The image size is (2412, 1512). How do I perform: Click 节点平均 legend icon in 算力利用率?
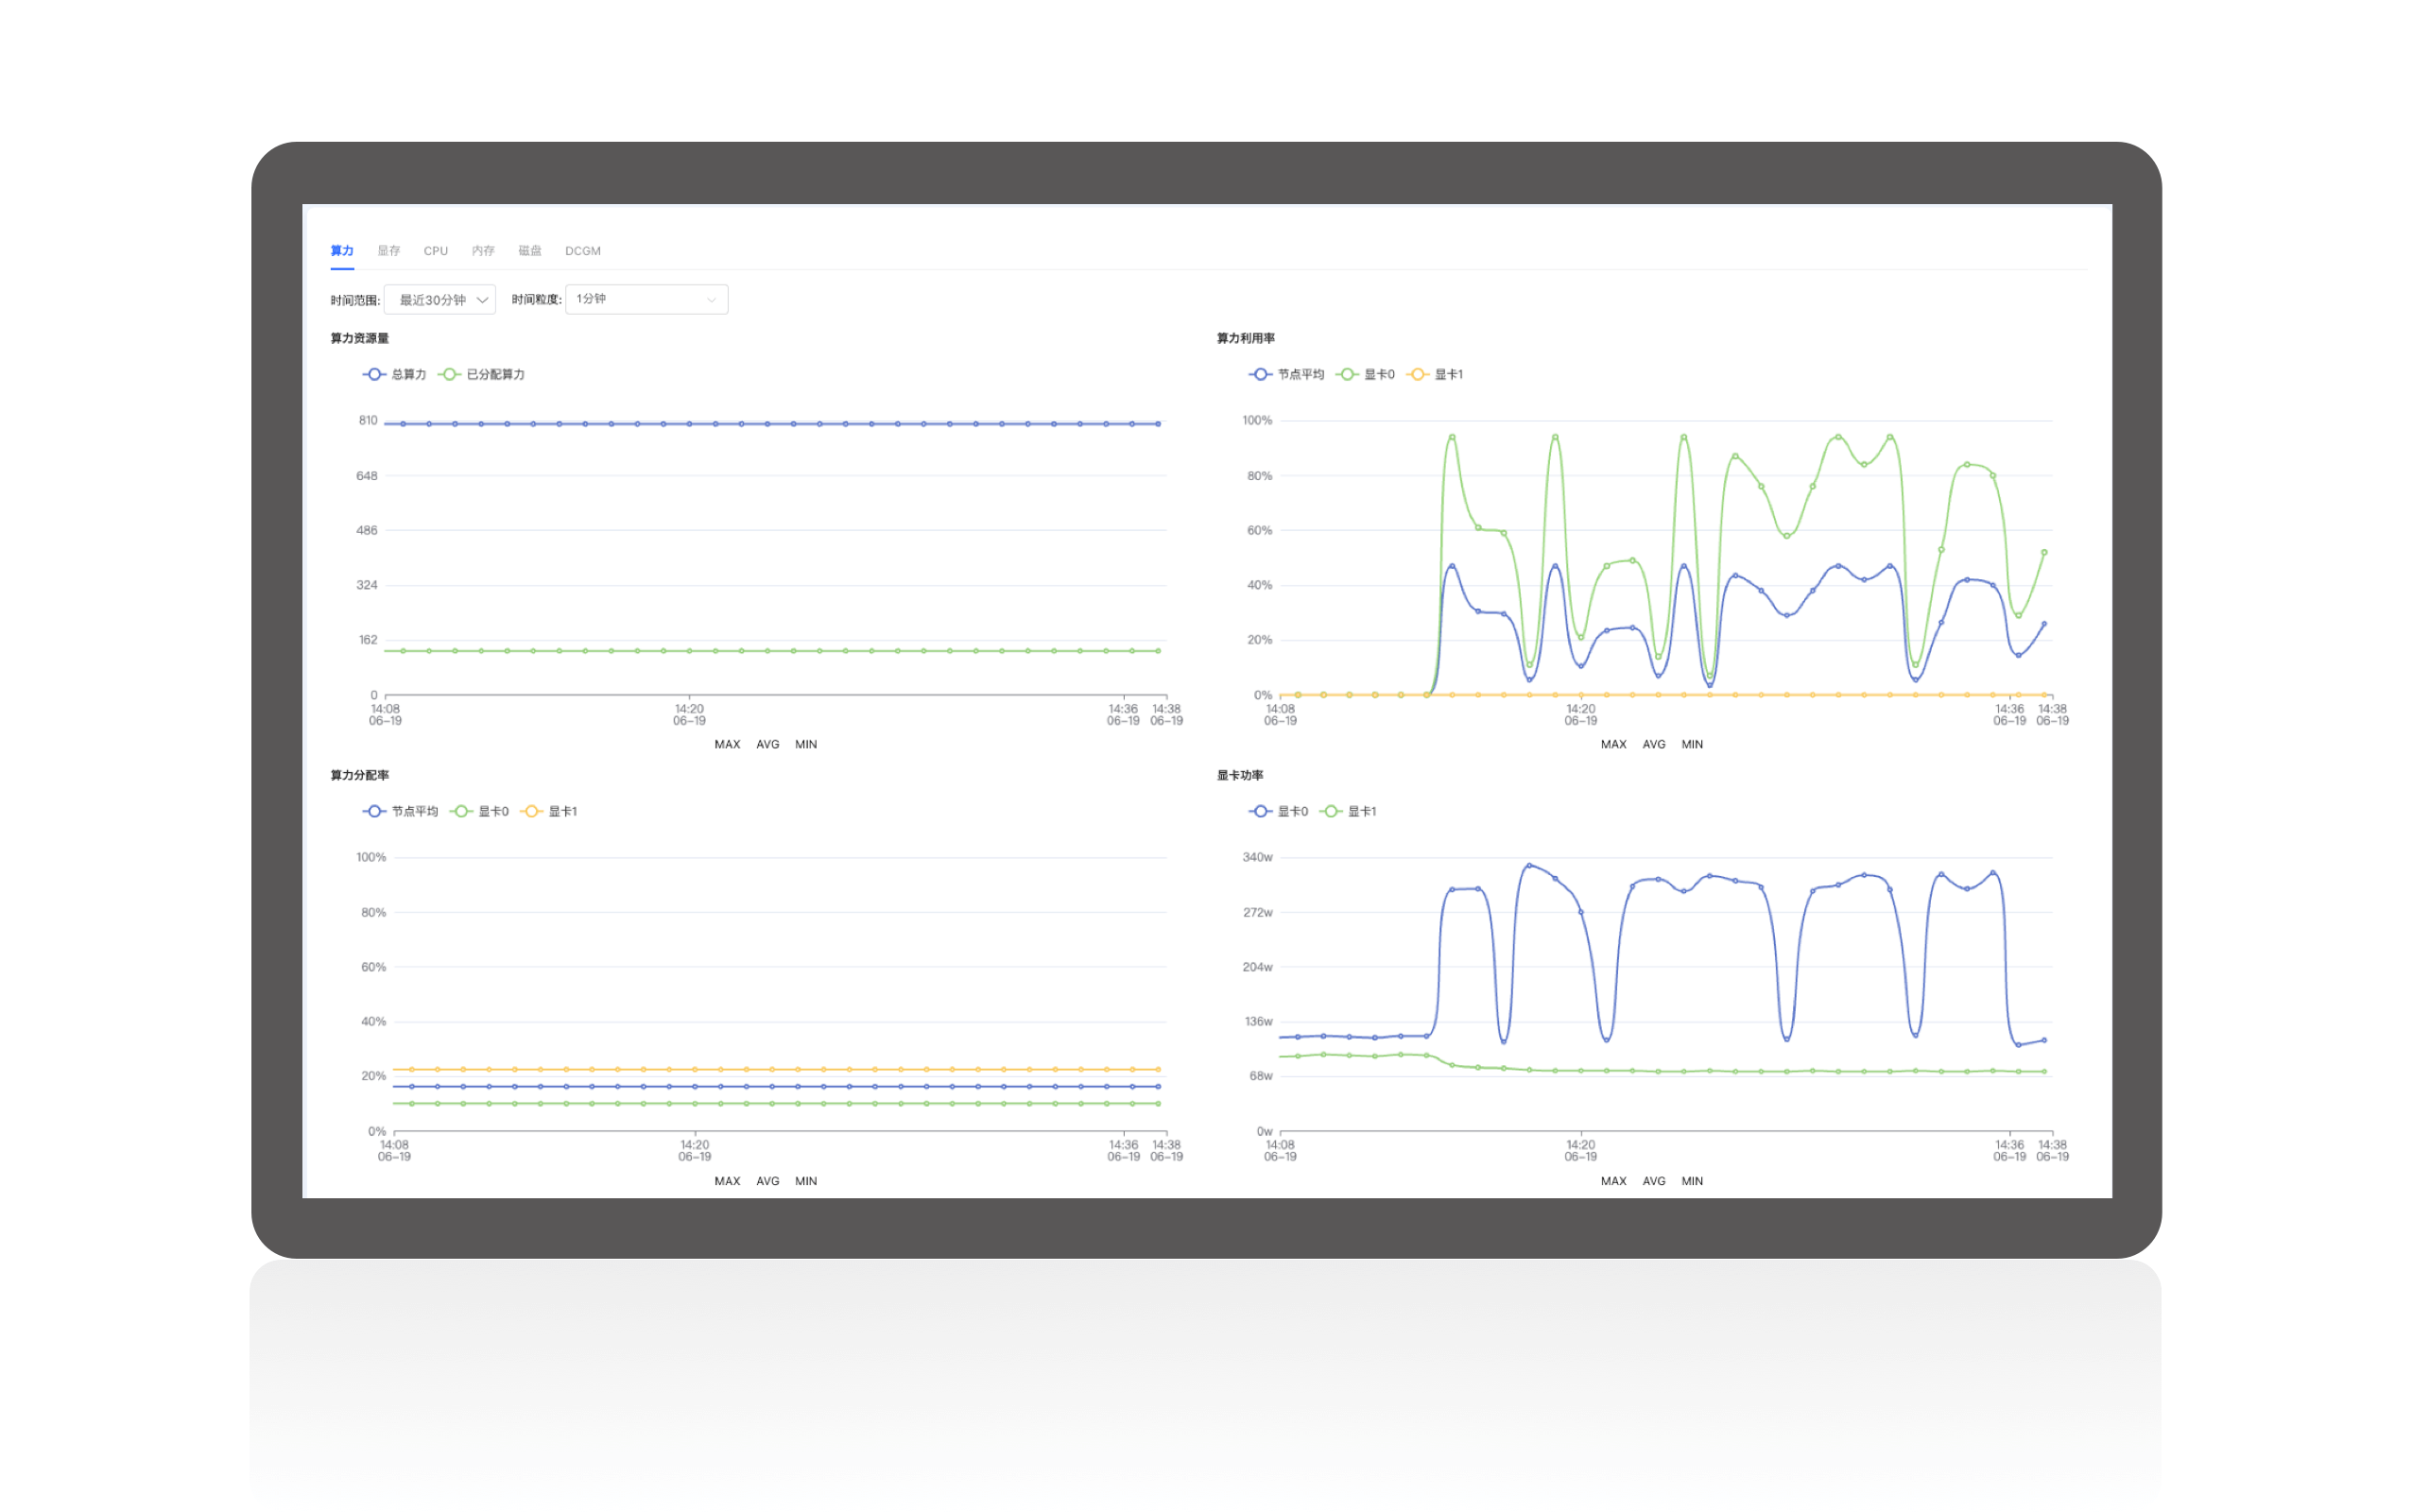click(x=1260, y=374)
